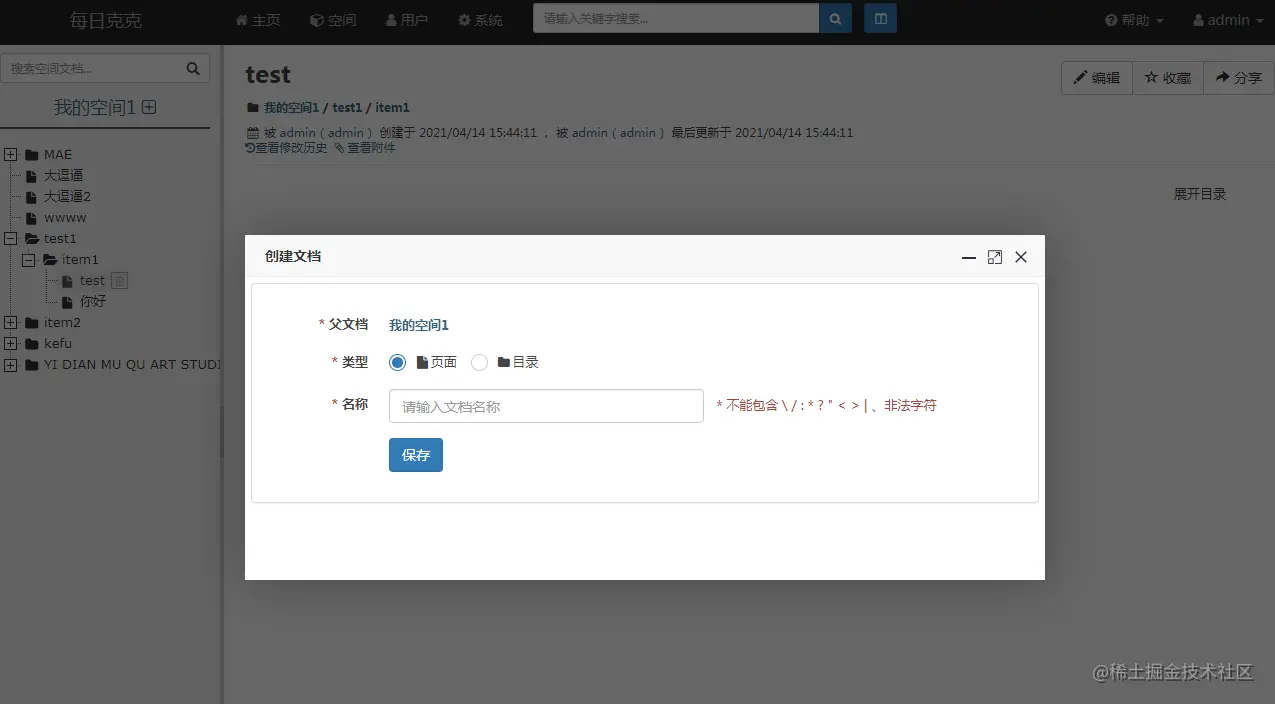Image resolution: width=1275 pixels, height=704 pixels.
Task: Click the 每日克克 site logo
Action: tap(106, 20)
